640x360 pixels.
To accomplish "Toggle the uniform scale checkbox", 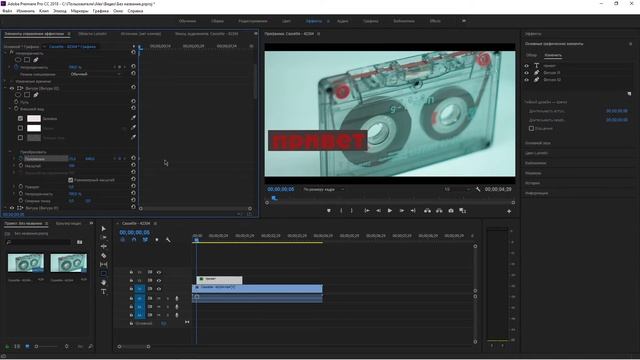I will click(71, 180).
